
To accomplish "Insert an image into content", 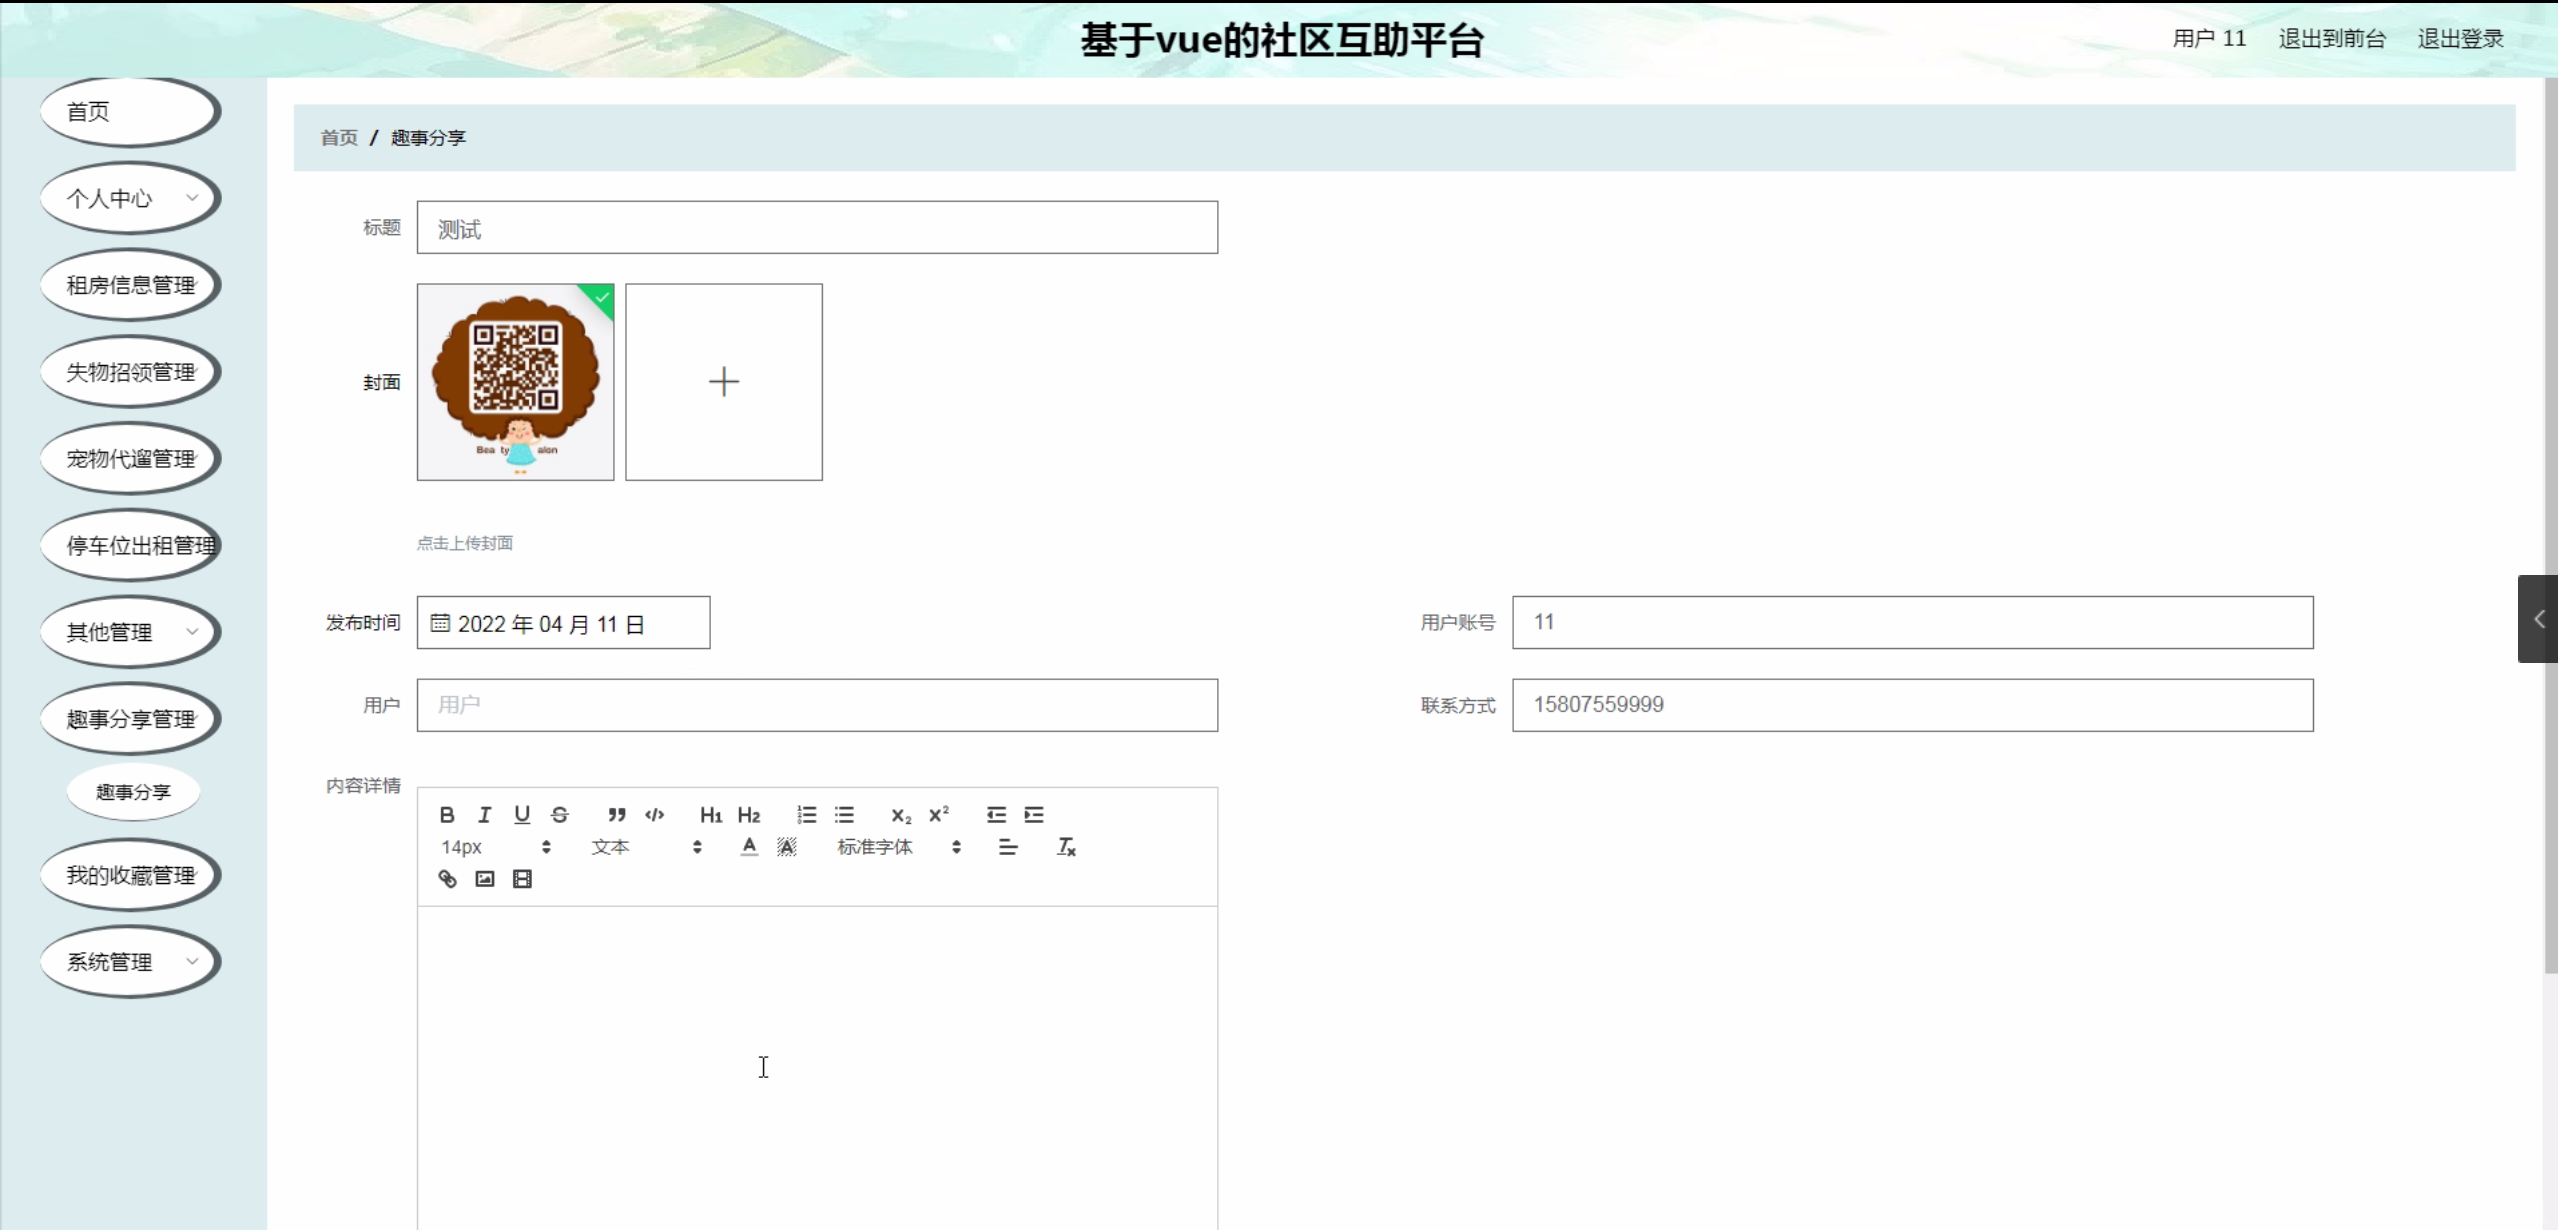I will (485, 879).
